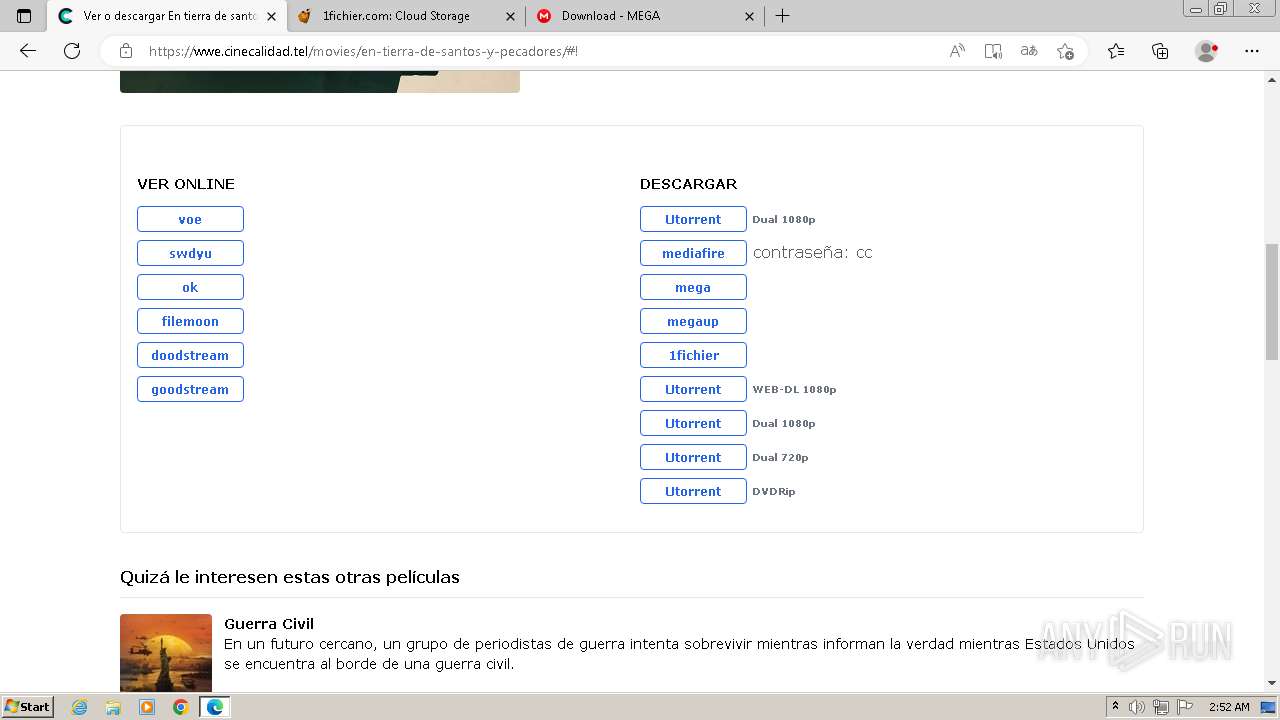This screenshot has height=720, width=1280.
Task: Click the Quizá le interesen estas otras películas heading
Action: pos(290,577)
